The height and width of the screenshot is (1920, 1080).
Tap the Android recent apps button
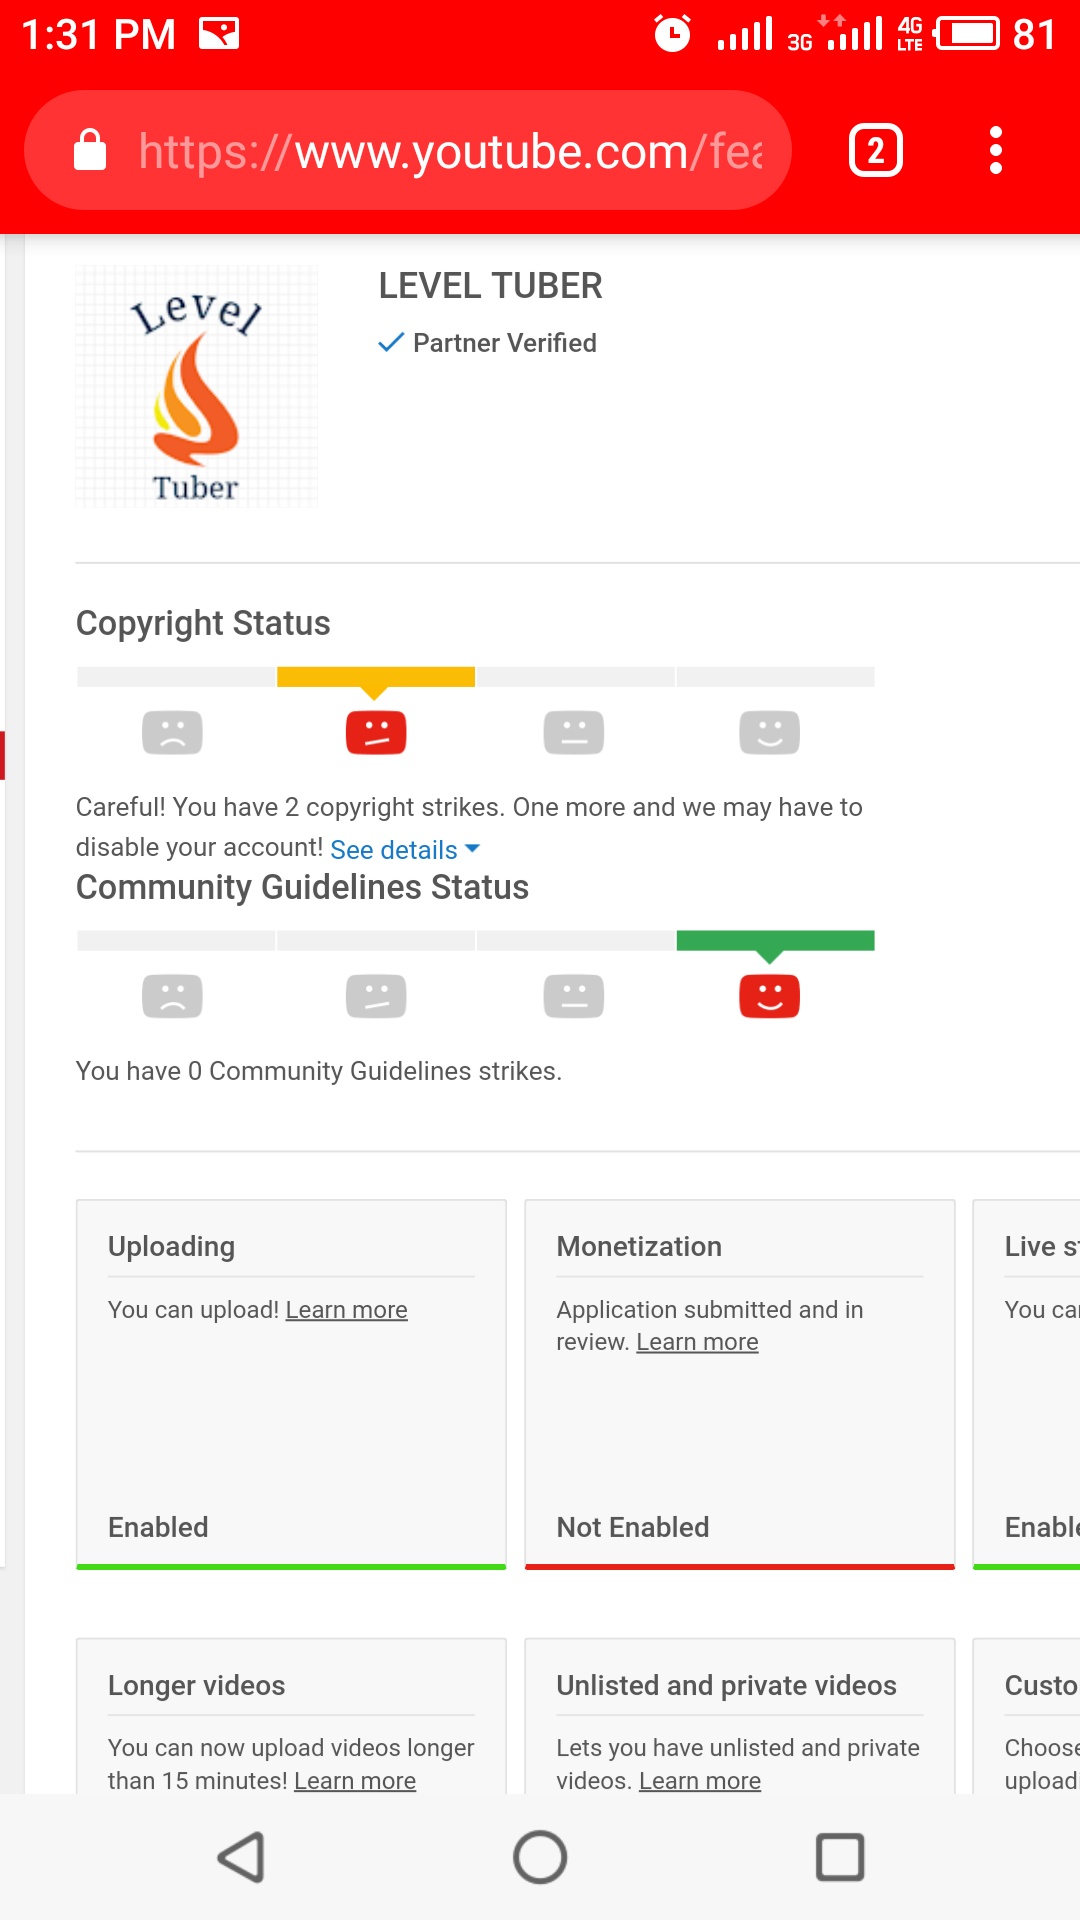point(840,1858)
